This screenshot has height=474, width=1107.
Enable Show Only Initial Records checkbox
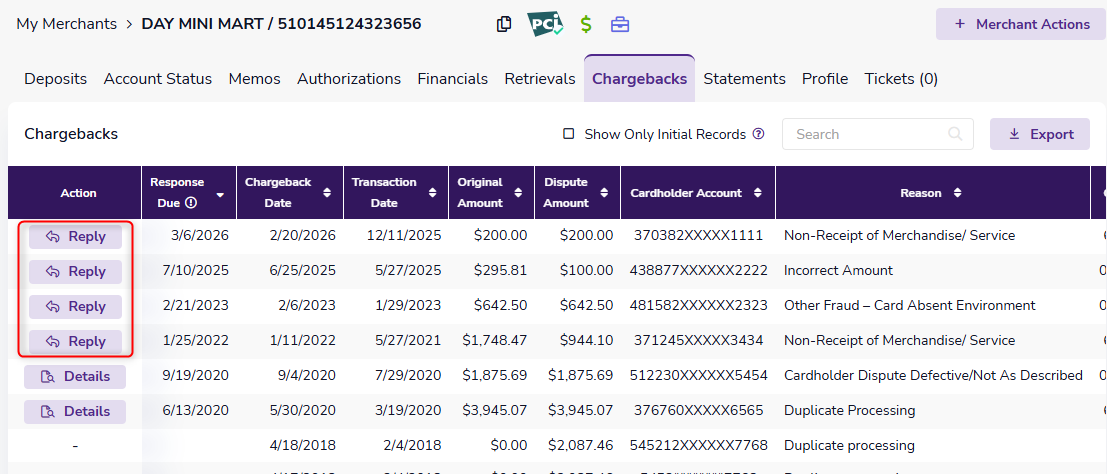click(x=569, y=134)
